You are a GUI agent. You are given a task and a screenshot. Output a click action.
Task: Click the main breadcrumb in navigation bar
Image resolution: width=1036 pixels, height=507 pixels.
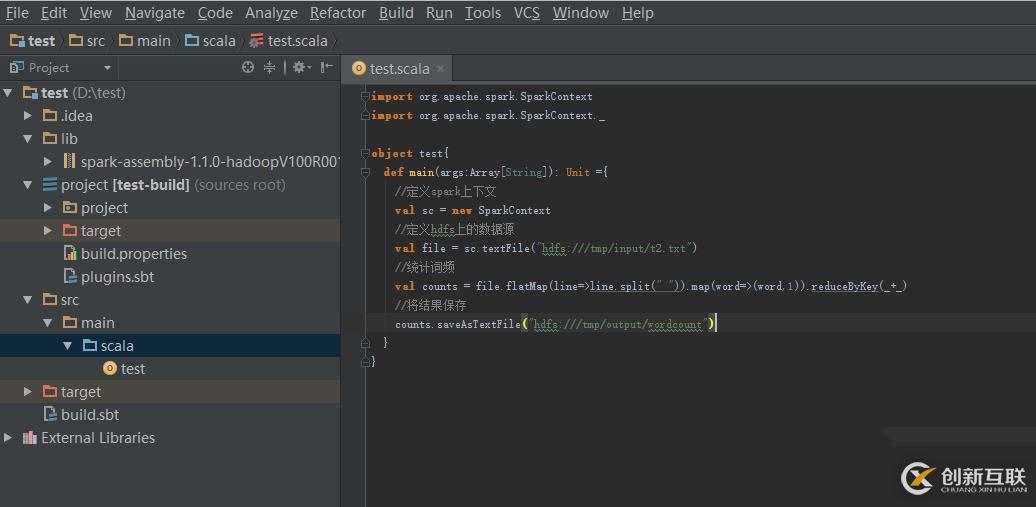pyautogui.click(x=145, y=41)
